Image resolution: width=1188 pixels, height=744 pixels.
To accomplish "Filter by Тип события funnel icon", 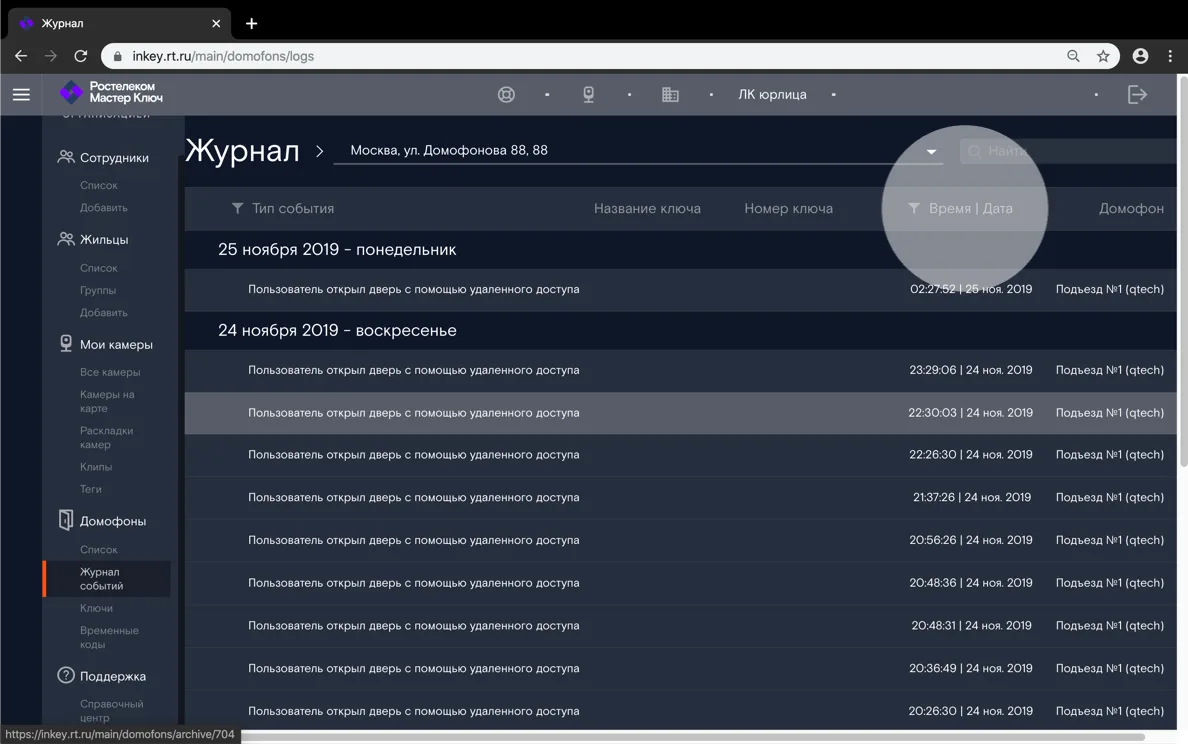I will click(x=237, y=208).
